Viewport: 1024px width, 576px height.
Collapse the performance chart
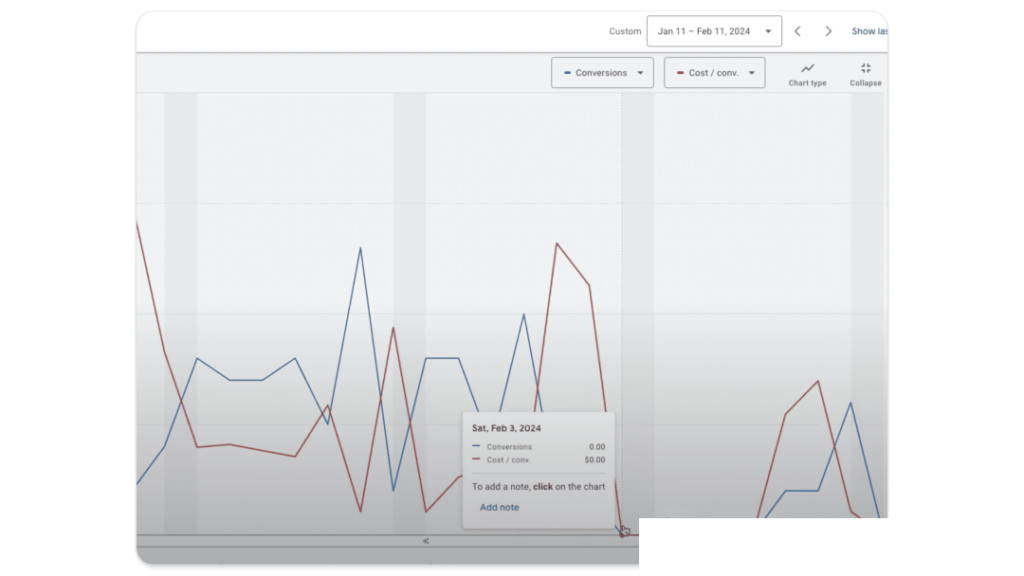pyautogui.click(x=865, y=72)
